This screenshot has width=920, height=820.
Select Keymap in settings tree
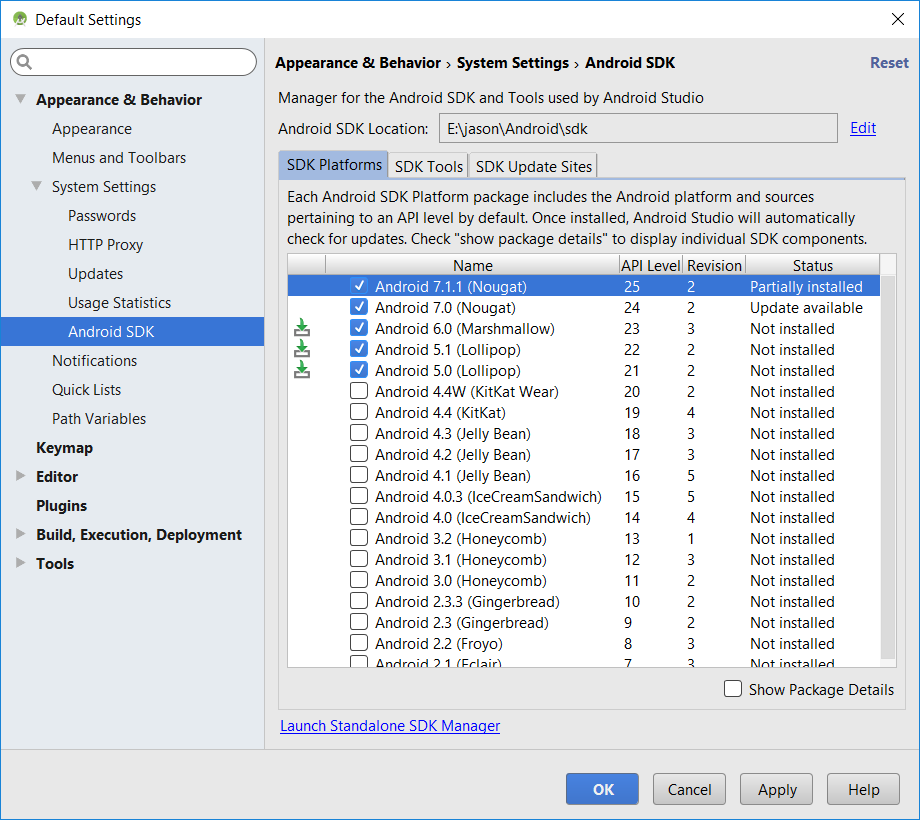tap(64, 447)
